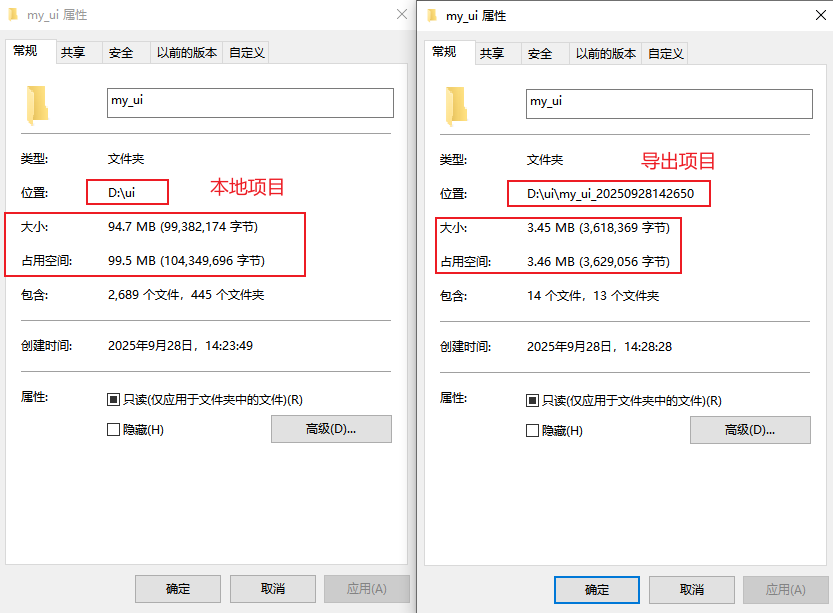
Task: Toggle read-only checkbox in right window
Action: 532,401
